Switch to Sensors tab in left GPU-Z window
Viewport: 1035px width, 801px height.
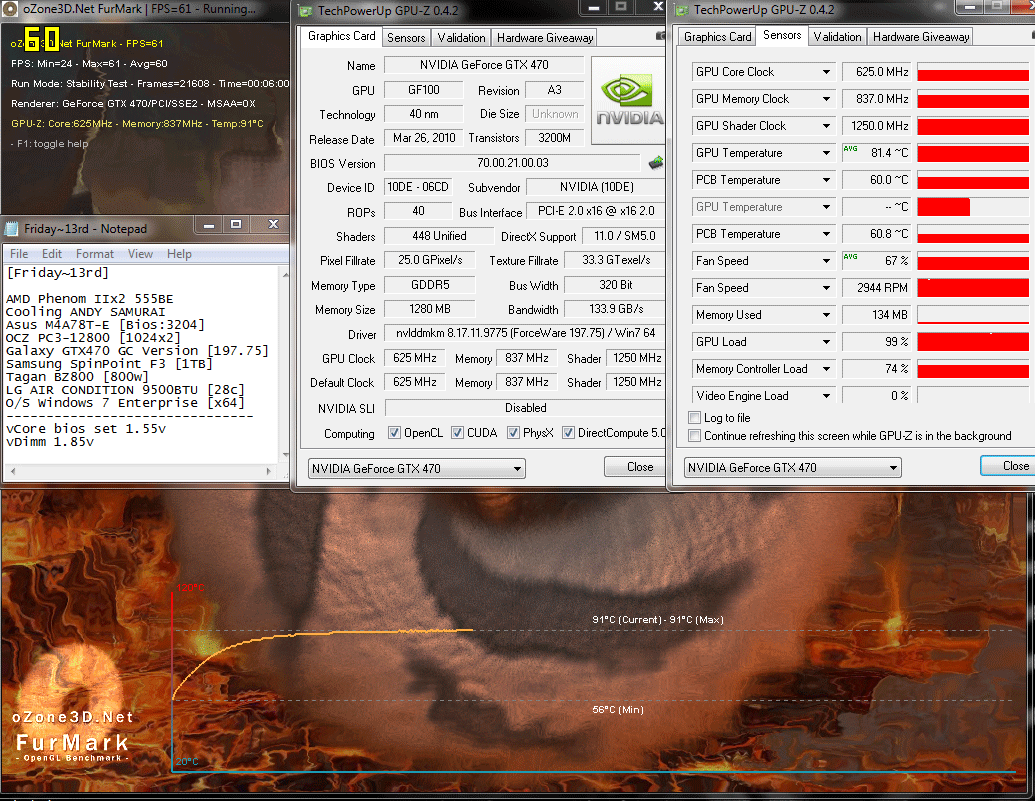406,38
